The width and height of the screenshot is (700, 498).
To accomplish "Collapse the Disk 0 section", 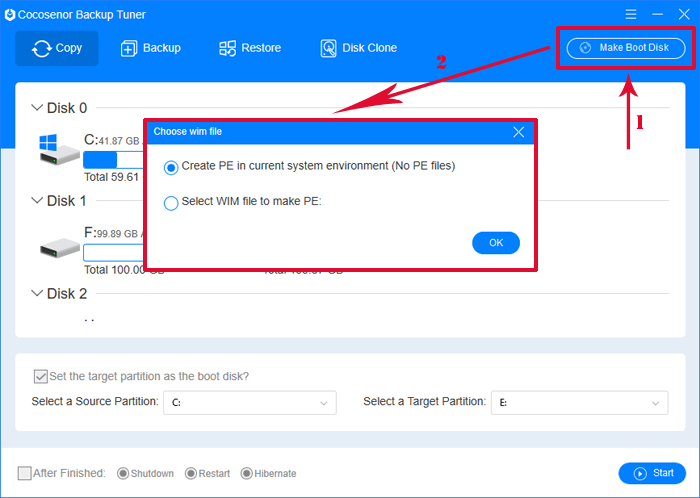I will (37, 108).
